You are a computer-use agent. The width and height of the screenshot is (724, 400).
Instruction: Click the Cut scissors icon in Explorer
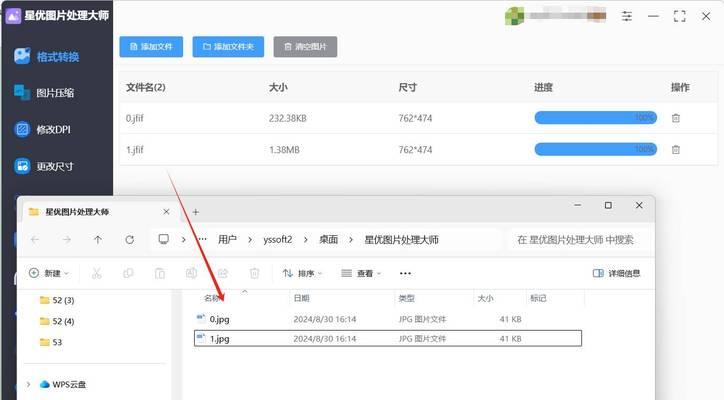point(97,273)
